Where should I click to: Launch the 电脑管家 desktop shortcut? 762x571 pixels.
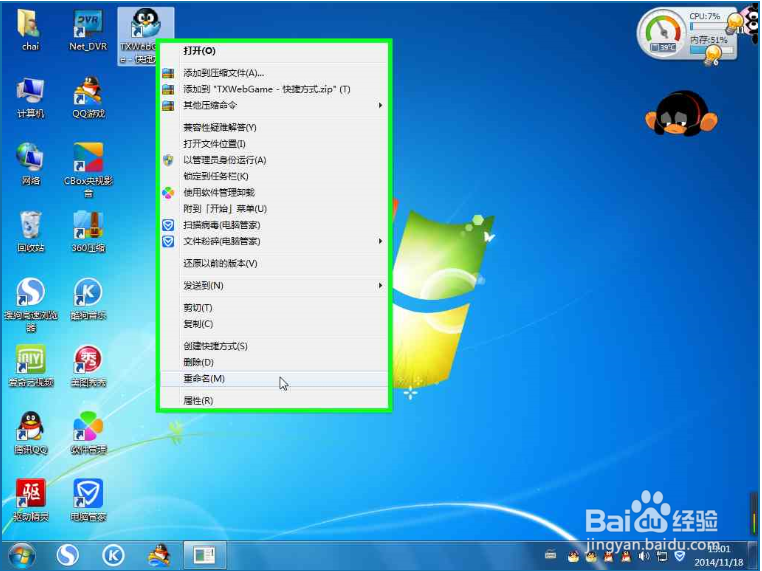tap(88, 500)
